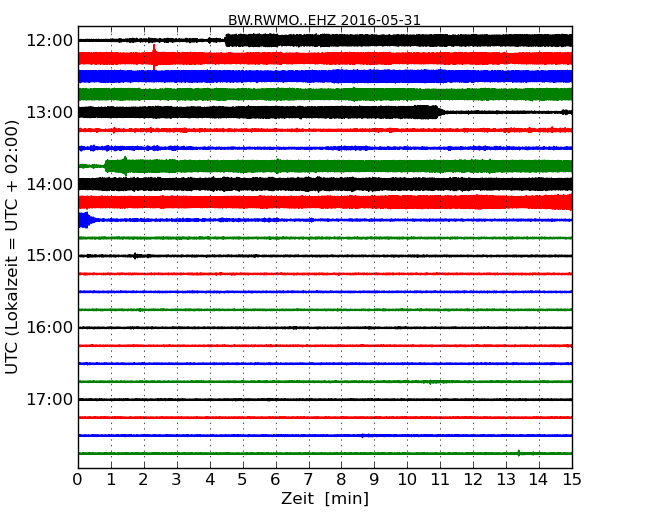The image size is (650, 520).
Task: Select the 14:00 time label
Action: click(x=50, y=184)
